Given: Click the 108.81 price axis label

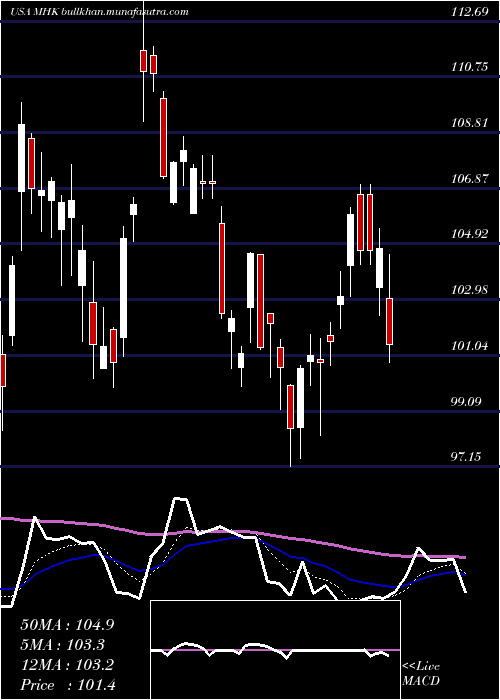Looking at the screenshot, I should point(469,123).
